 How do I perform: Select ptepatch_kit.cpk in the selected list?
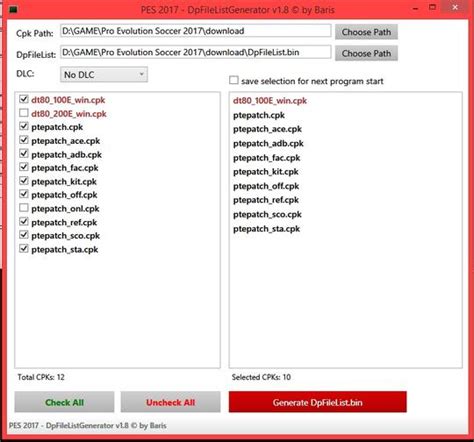[x=266, y=172]
